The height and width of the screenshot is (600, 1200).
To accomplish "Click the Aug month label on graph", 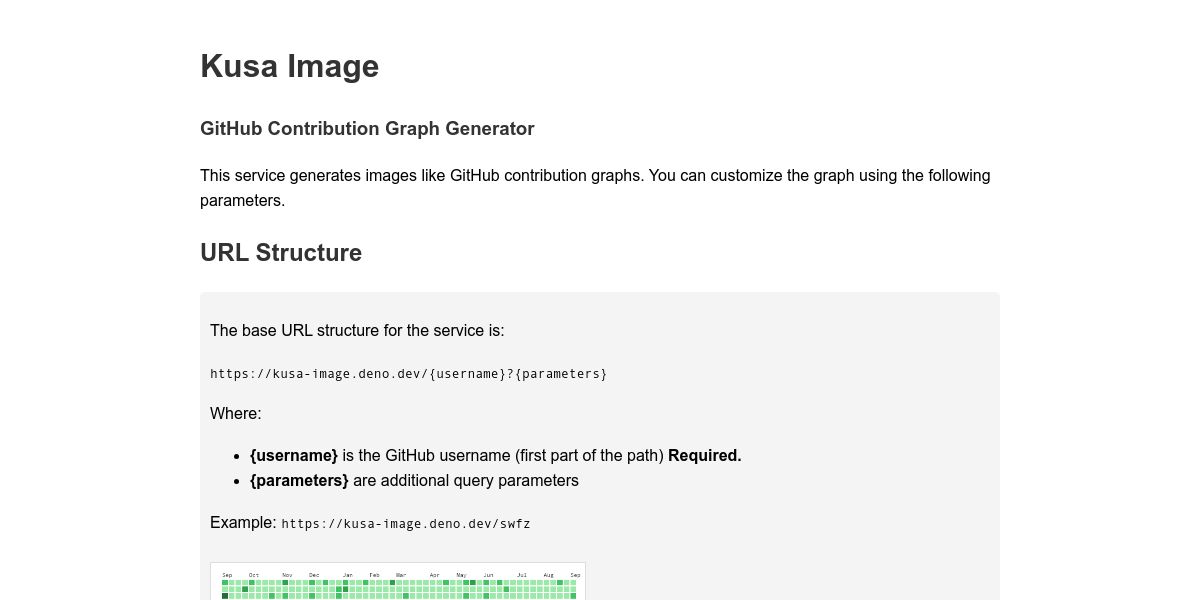I will pyautogui.click(x=548, y=575).
